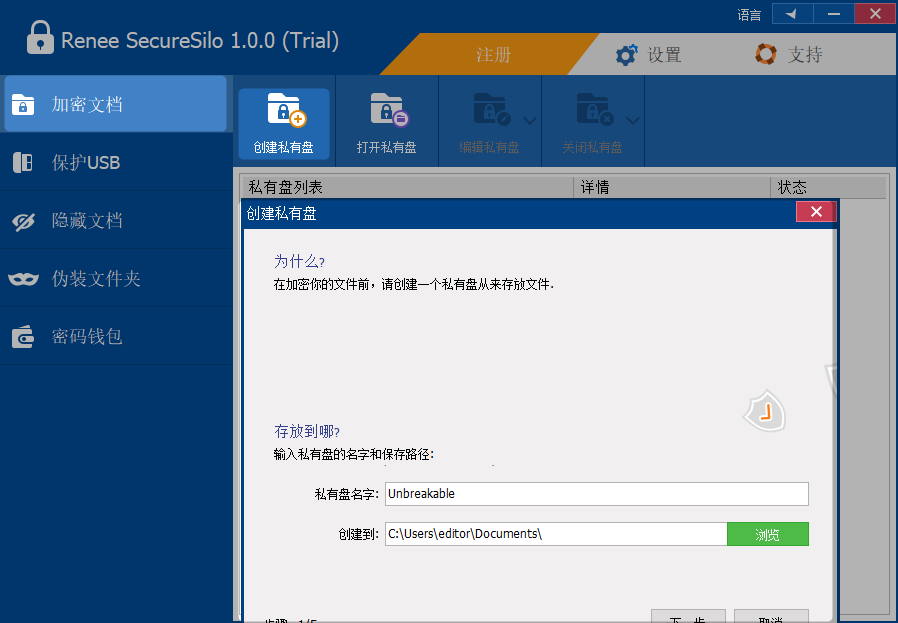
Task: Click the 为什么? heading text
Action: click(x=299, y=262)
